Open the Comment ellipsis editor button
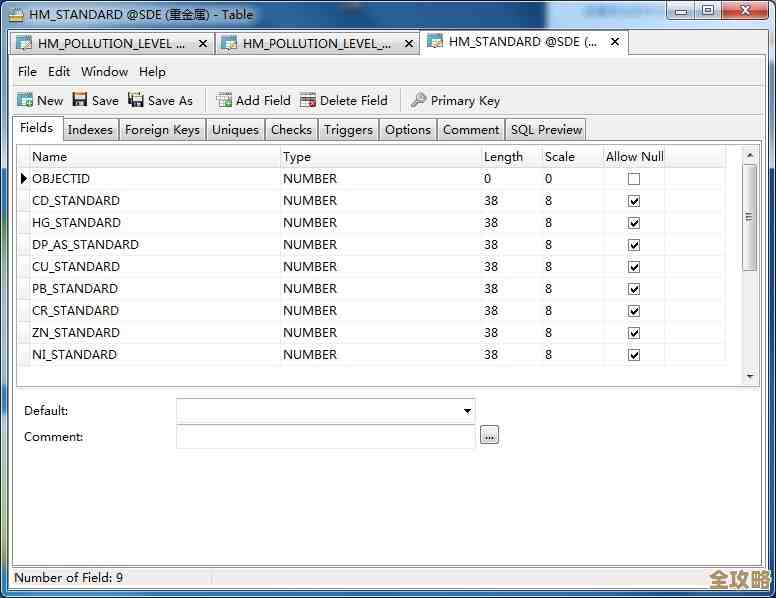776x598 pixels. tap(489, 436)
